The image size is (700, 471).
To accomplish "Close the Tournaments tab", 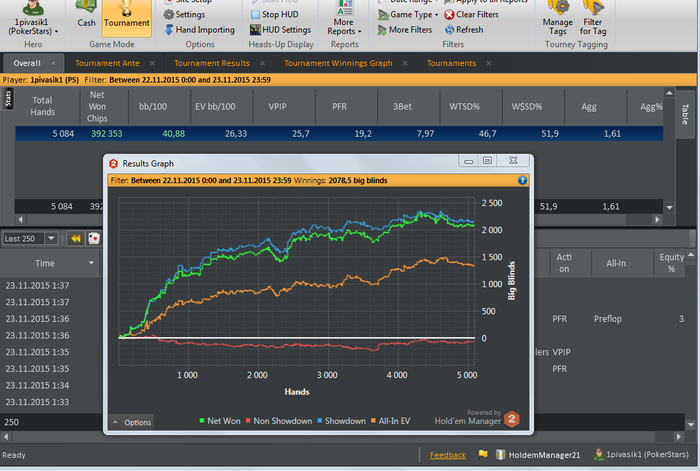I will point(489,63).
